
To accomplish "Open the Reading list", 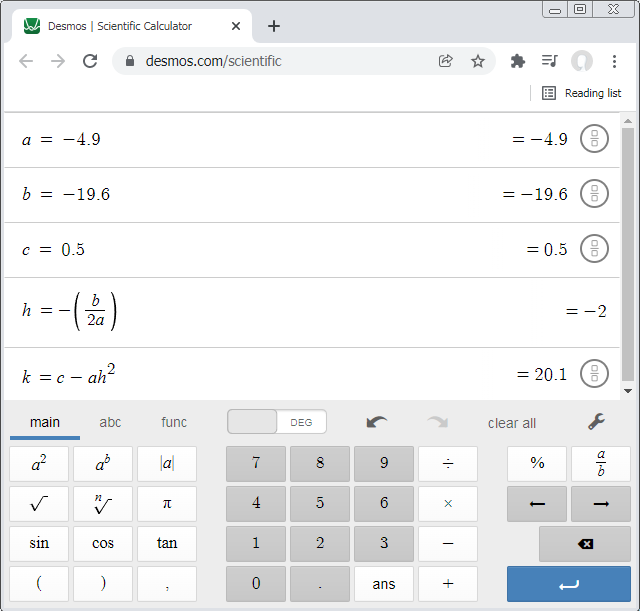I will (582, 93).
